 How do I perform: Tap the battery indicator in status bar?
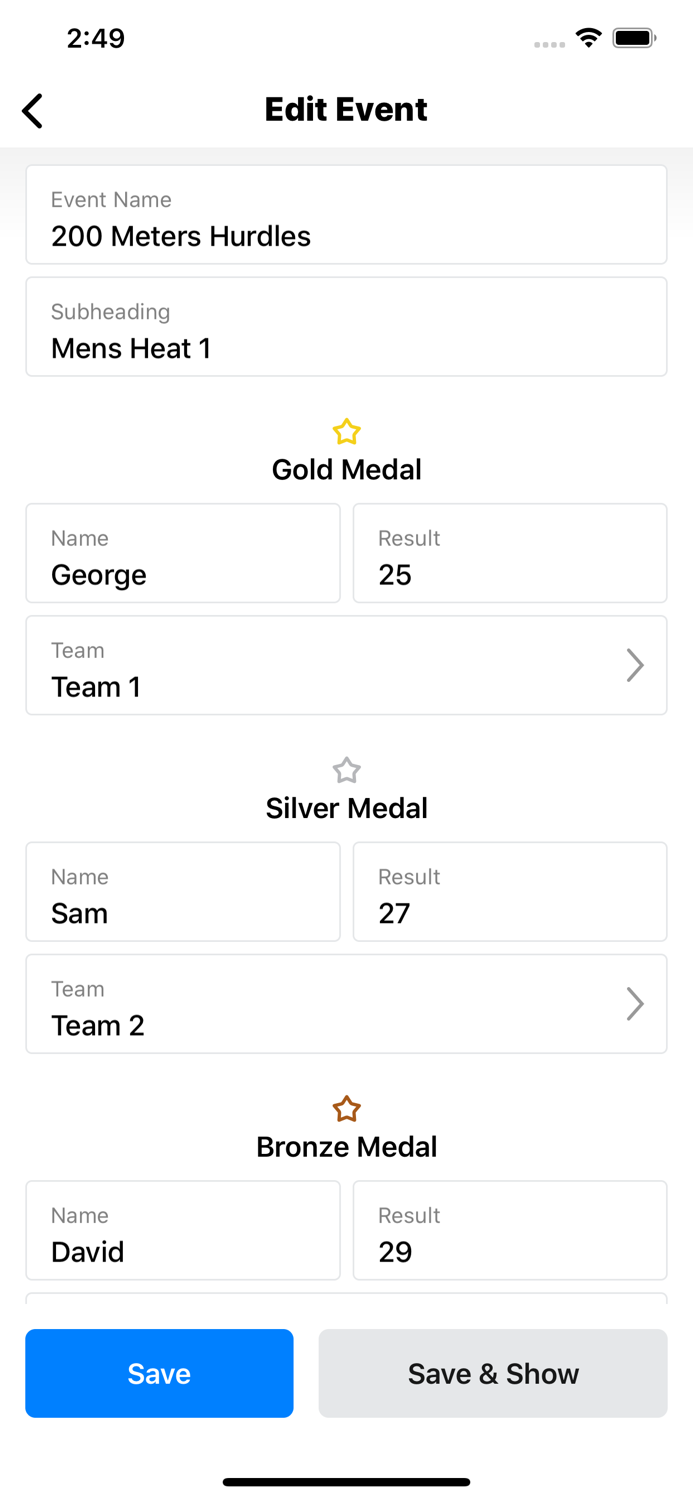[x=634, y=37]
